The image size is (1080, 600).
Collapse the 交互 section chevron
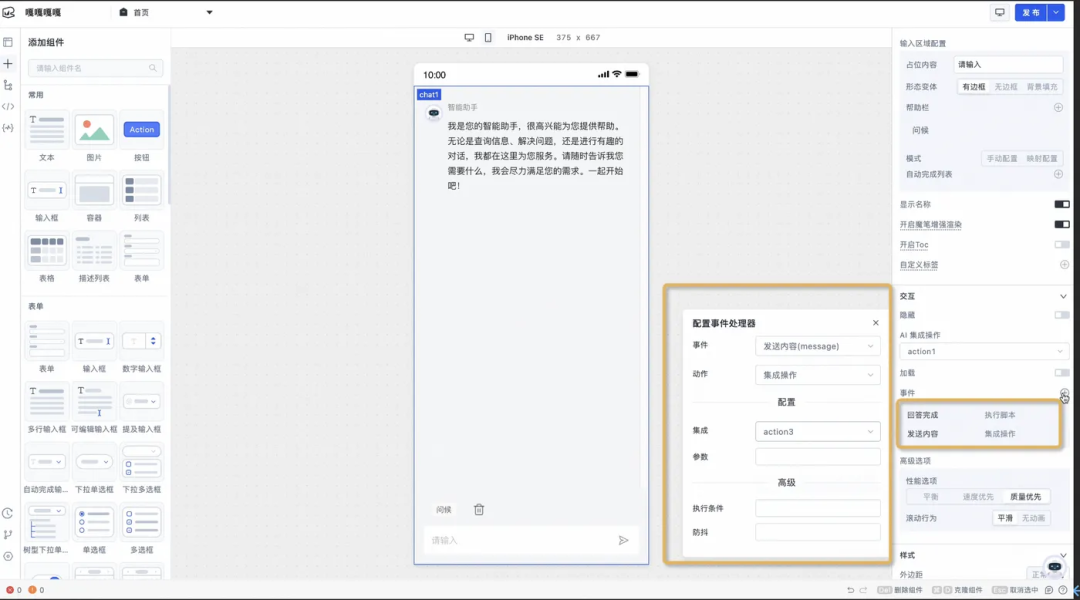1062,296
